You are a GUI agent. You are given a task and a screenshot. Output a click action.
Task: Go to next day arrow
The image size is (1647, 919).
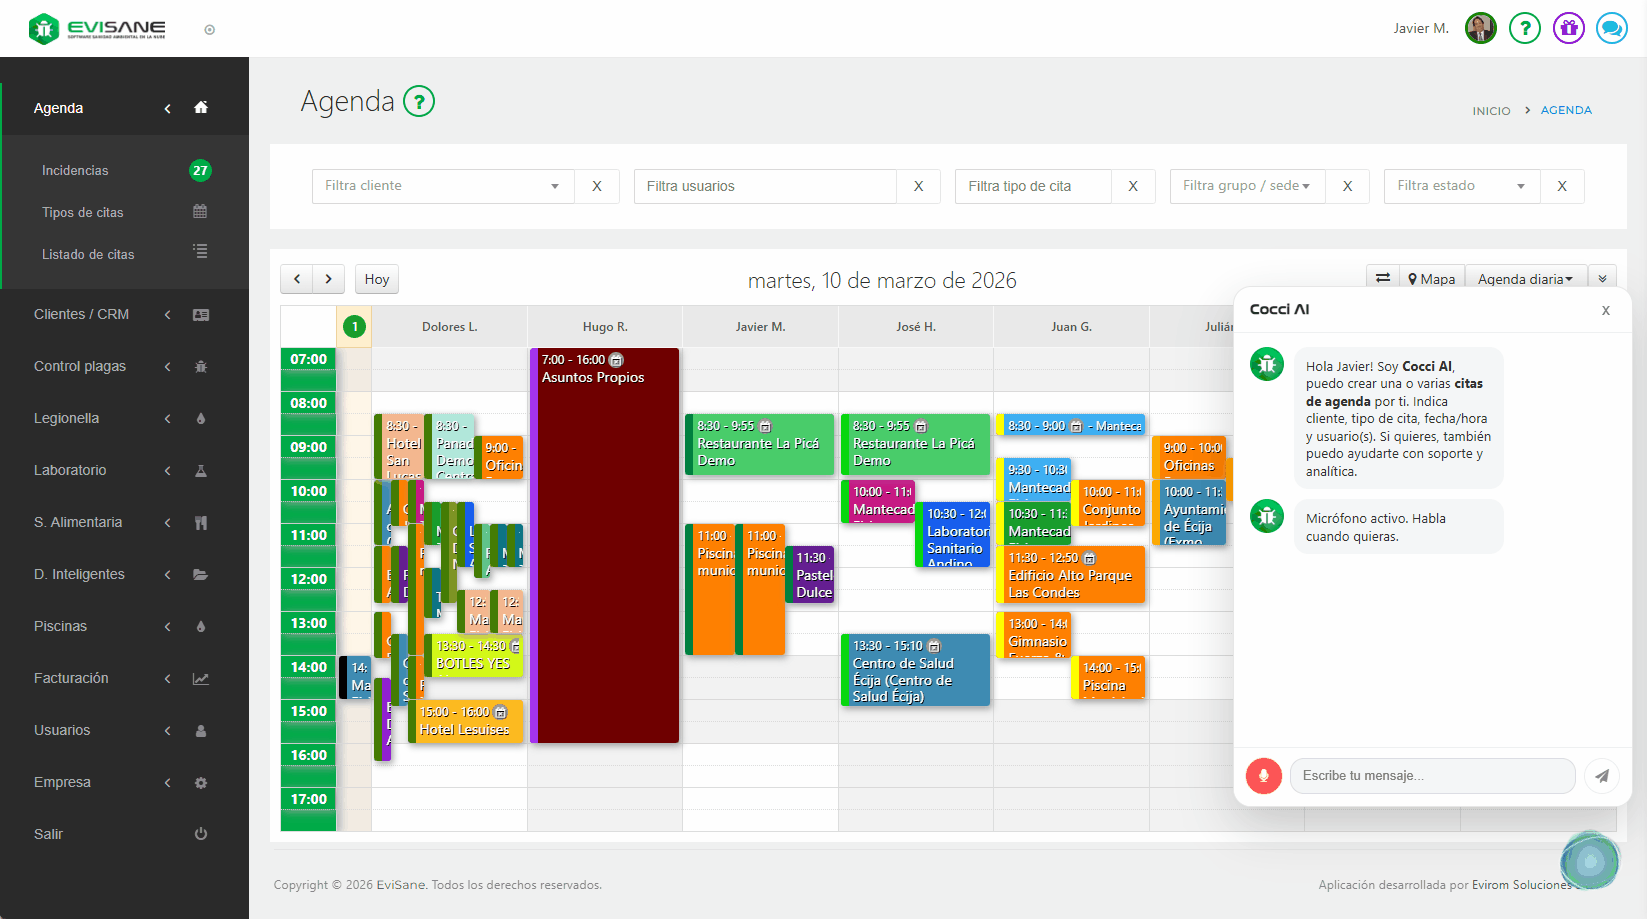pos(328,279)
